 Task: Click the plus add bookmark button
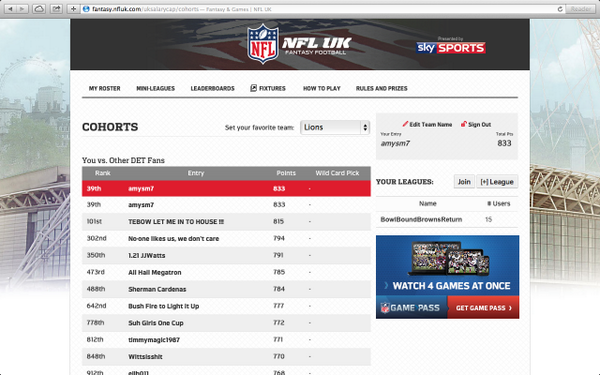pos(73,8)
